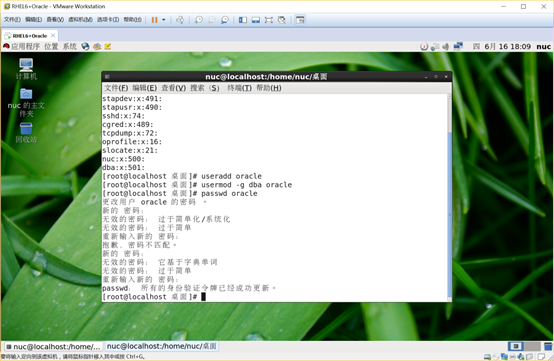Toggle the VMware library sidebar view icon
Image resolution: width=554 pixels, height=361 pixels.
[x=243, y=20]
